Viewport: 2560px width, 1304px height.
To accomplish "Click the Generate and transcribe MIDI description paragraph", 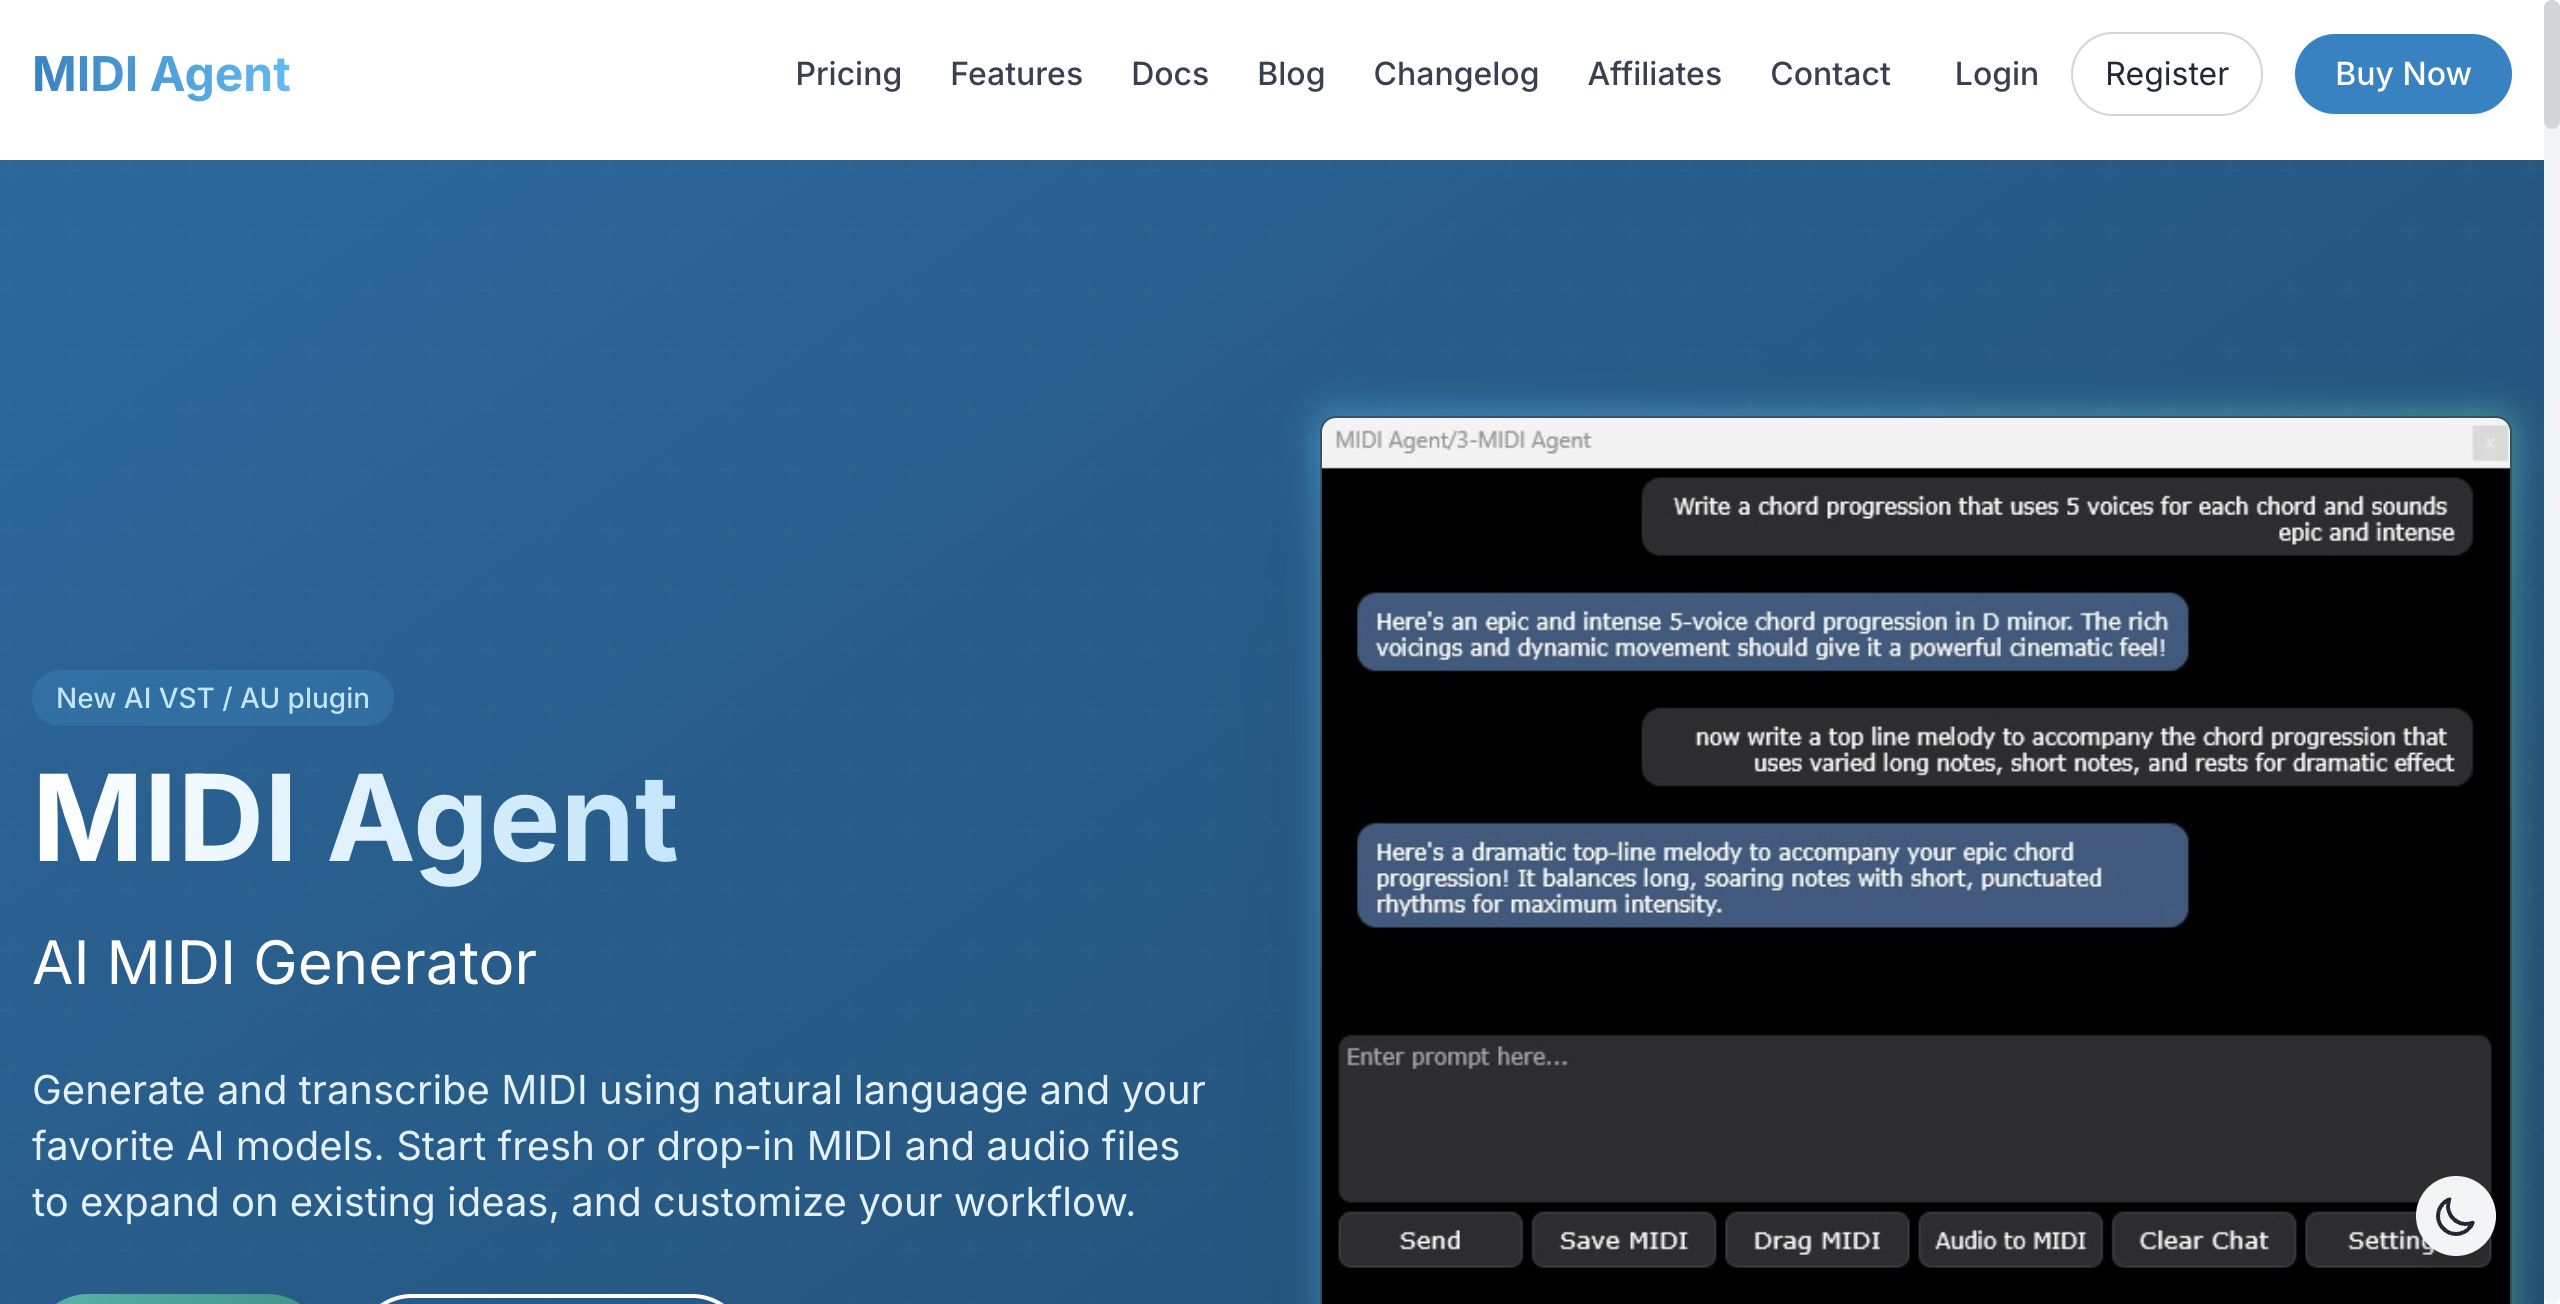I will pos(619,1146).
